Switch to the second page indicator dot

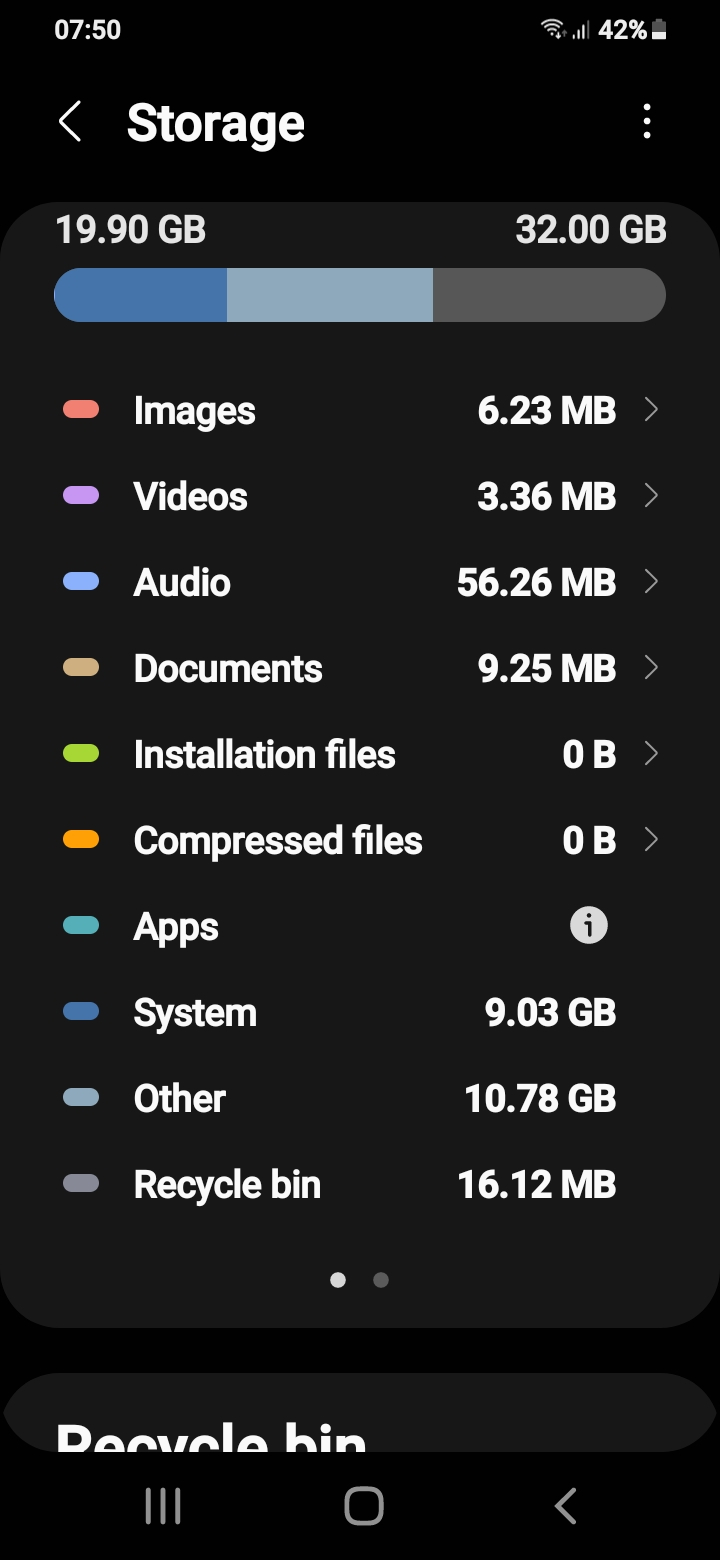click(x=381, y=1280)
